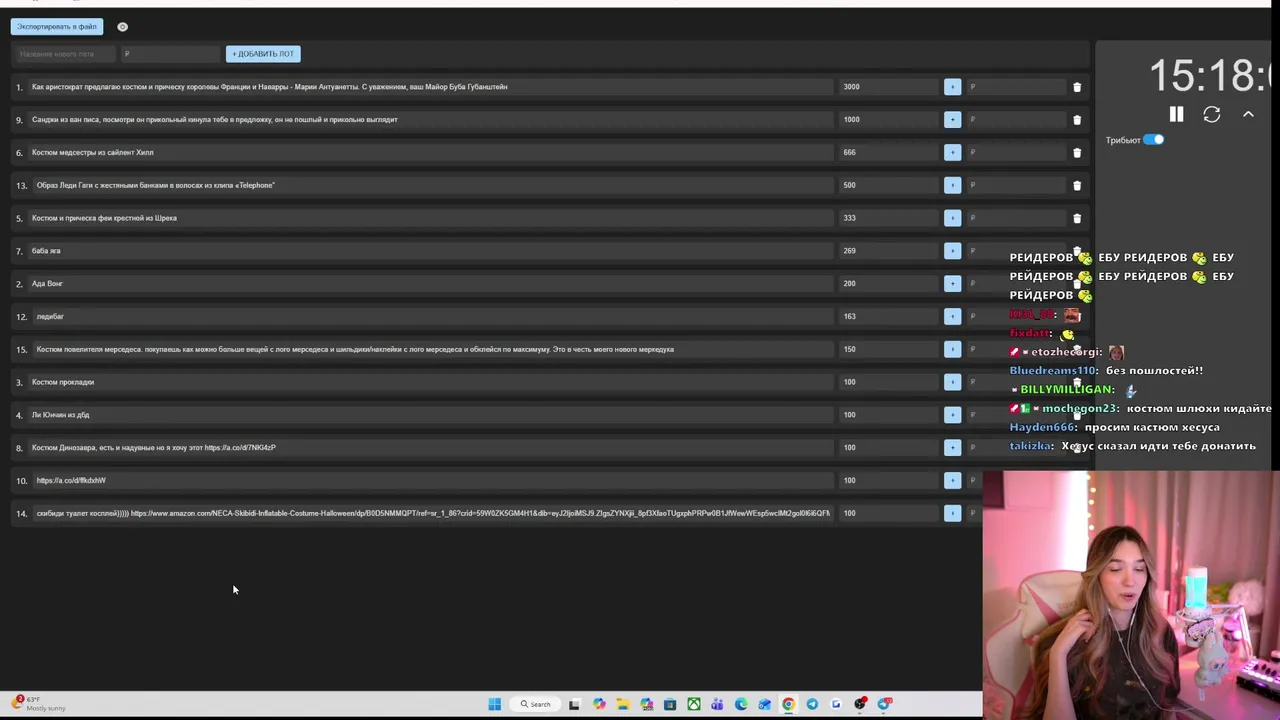Viewport: 1280px width, 720px height.
Task: Open Task View from the taskbar
Action: tap(574, 704)
